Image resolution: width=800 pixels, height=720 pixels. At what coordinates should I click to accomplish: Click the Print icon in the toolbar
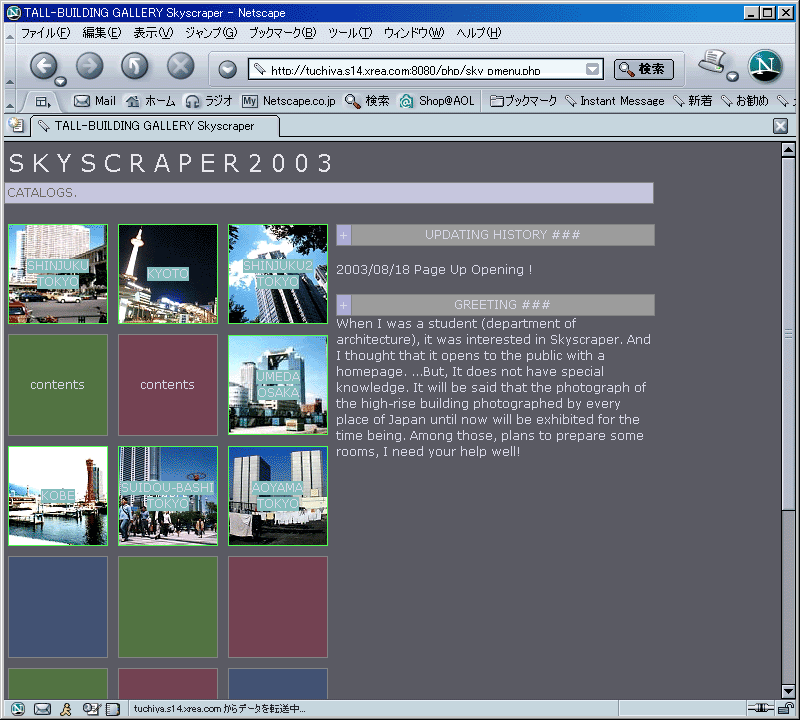[712, 62]
